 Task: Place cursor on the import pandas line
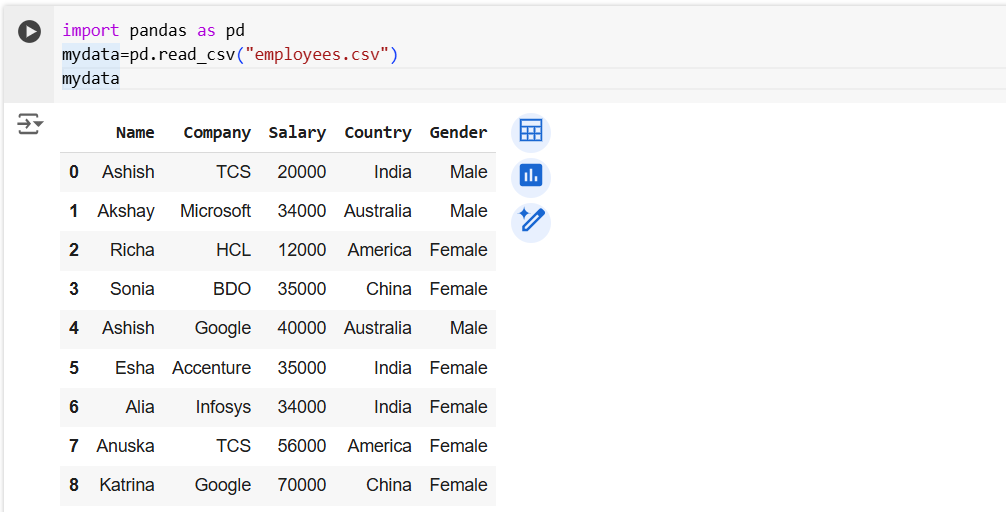[153, 31]
